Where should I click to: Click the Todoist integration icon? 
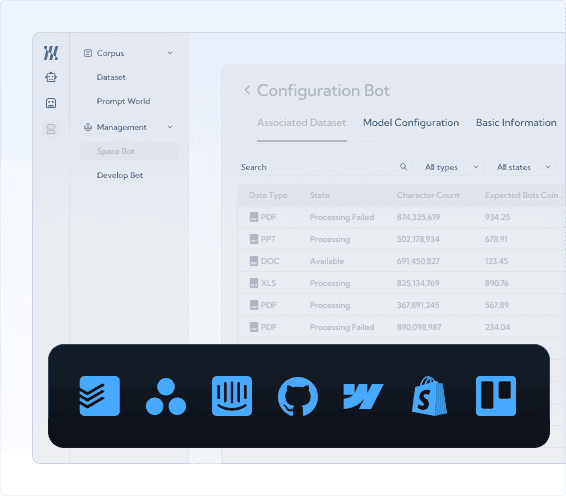100,396
